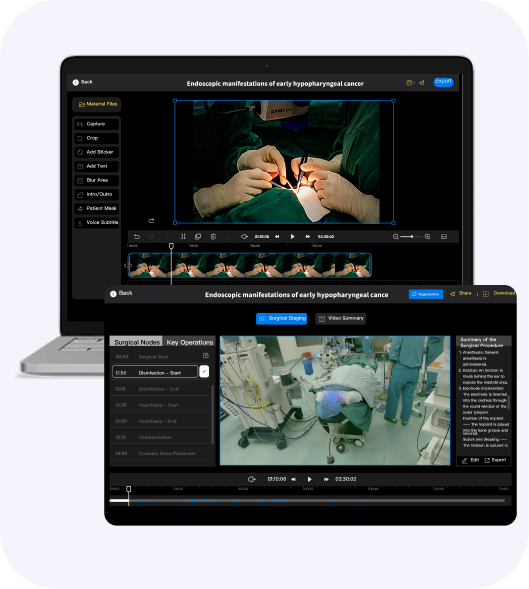Click Share in the tablet window header
The image size is (529, 589).
click(x=461, y=293)
